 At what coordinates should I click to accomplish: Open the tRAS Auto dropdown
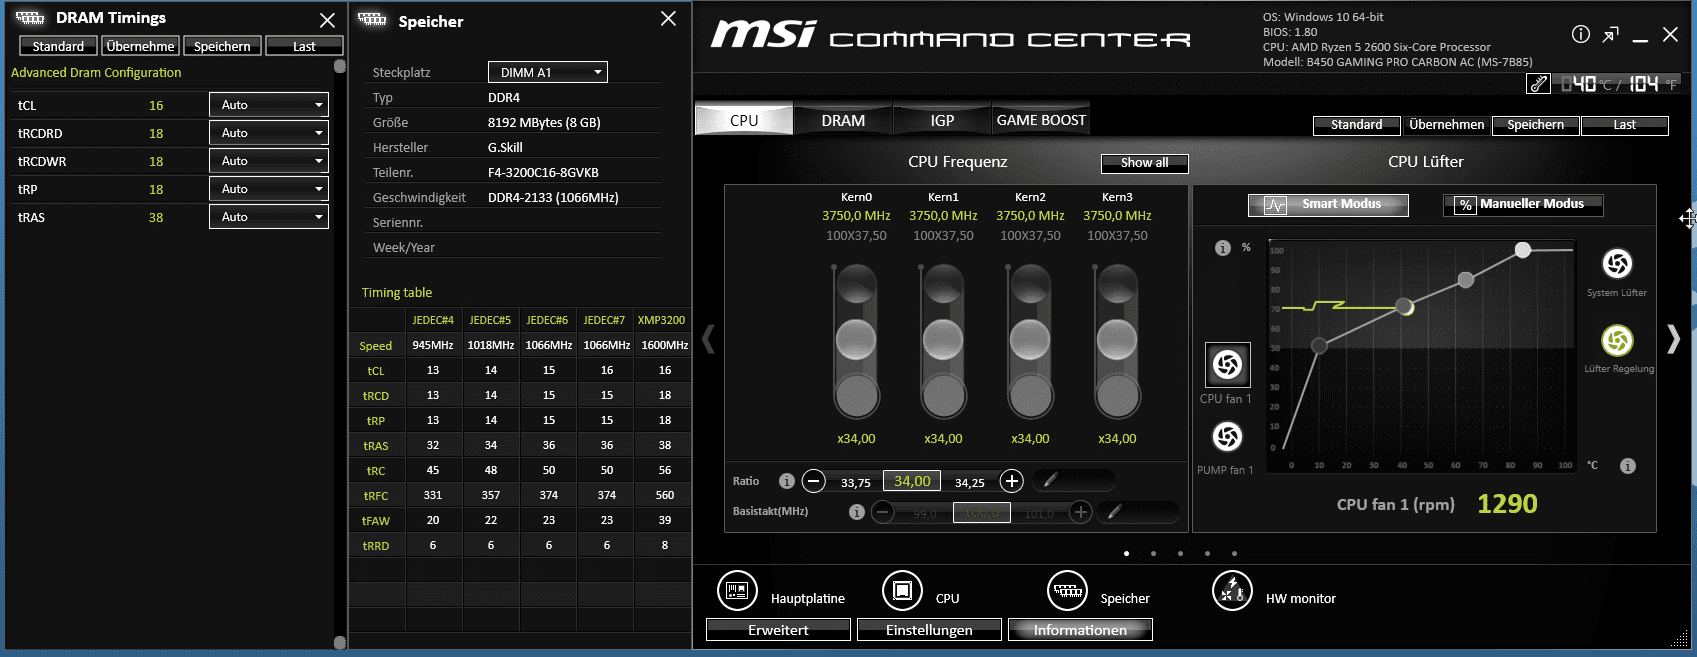[269, 217]
